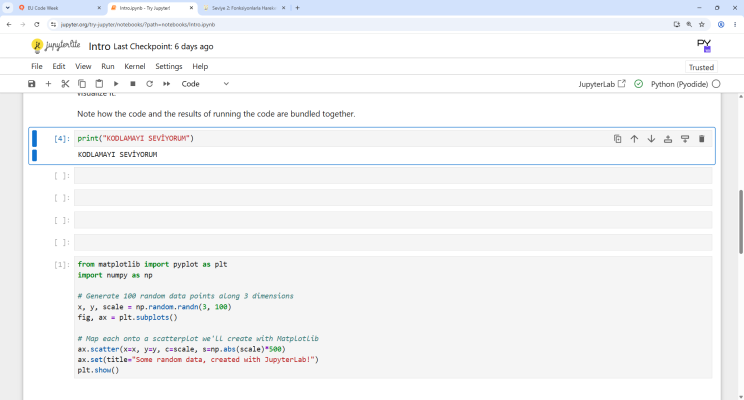
Task: Insert a cell below the active cell
Action: coord(685,139)
